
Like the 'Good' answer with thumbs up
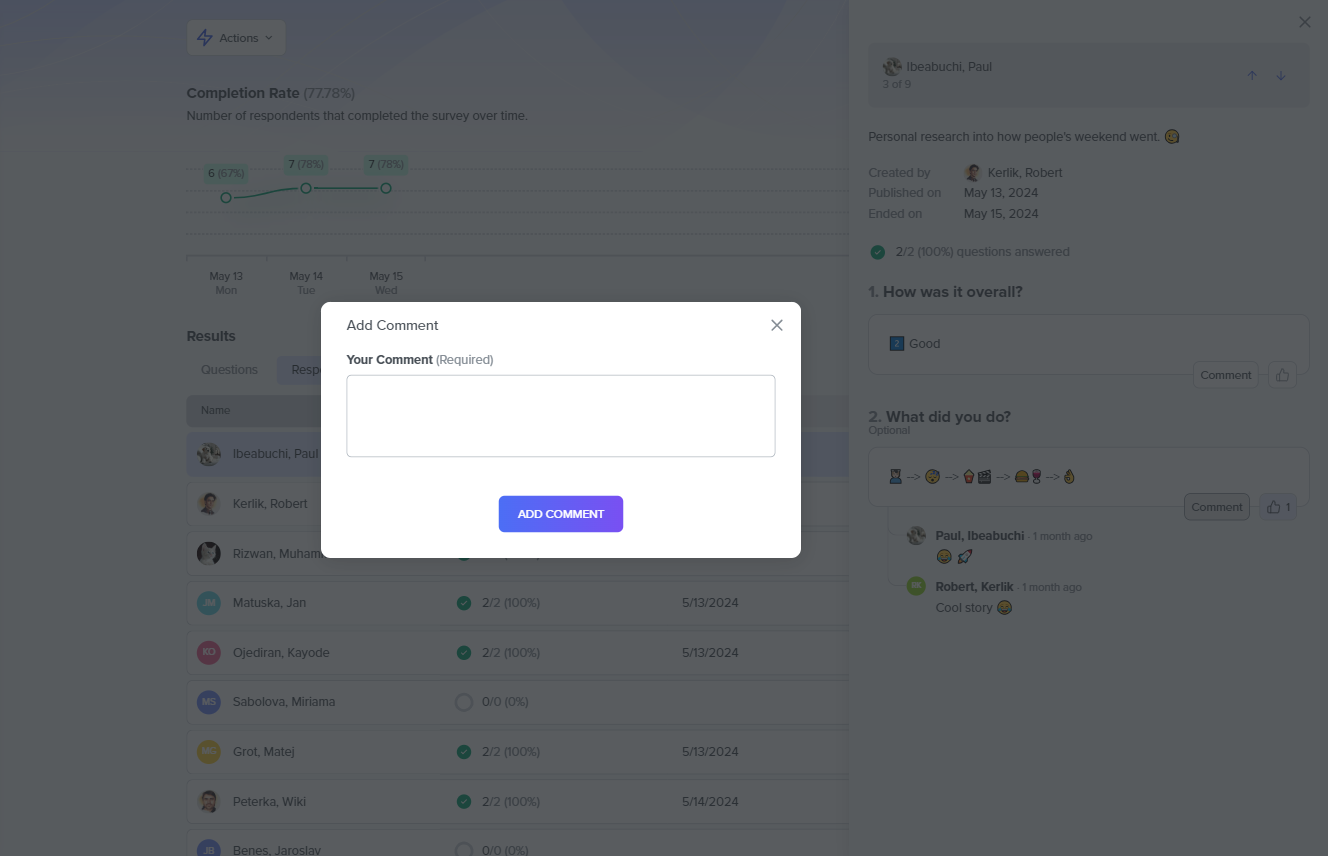point(1282,375)
